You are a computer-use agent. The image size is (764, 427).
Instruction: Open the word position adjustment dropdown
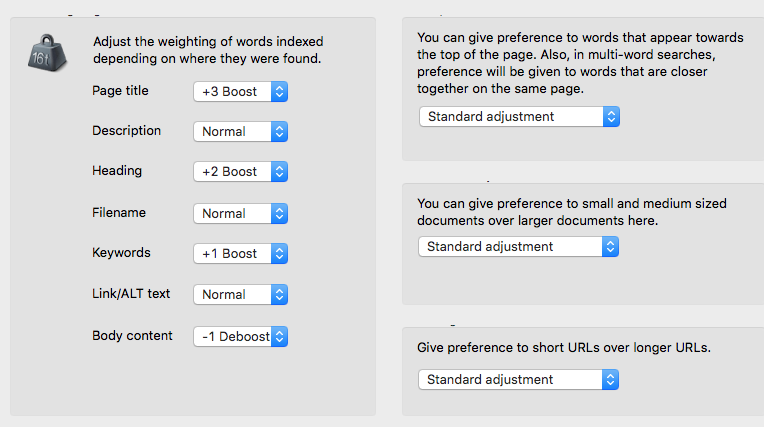click(519, 116)
